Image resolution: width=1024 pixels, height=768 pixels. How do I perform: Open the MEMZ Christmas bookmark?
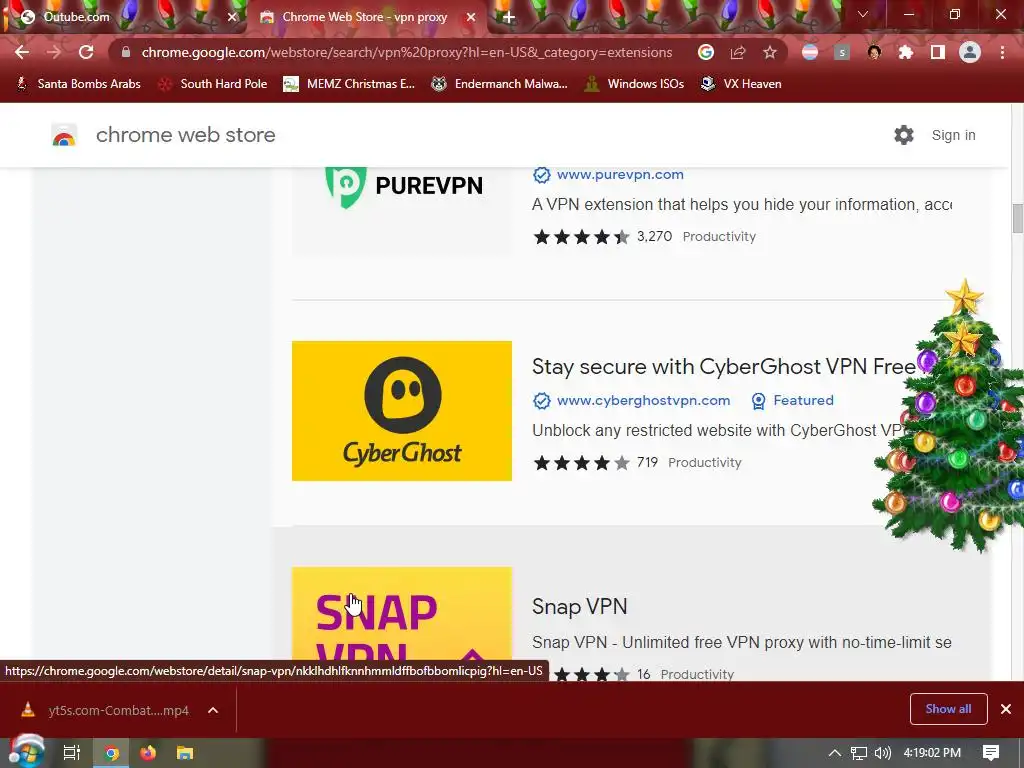point(349,84)
